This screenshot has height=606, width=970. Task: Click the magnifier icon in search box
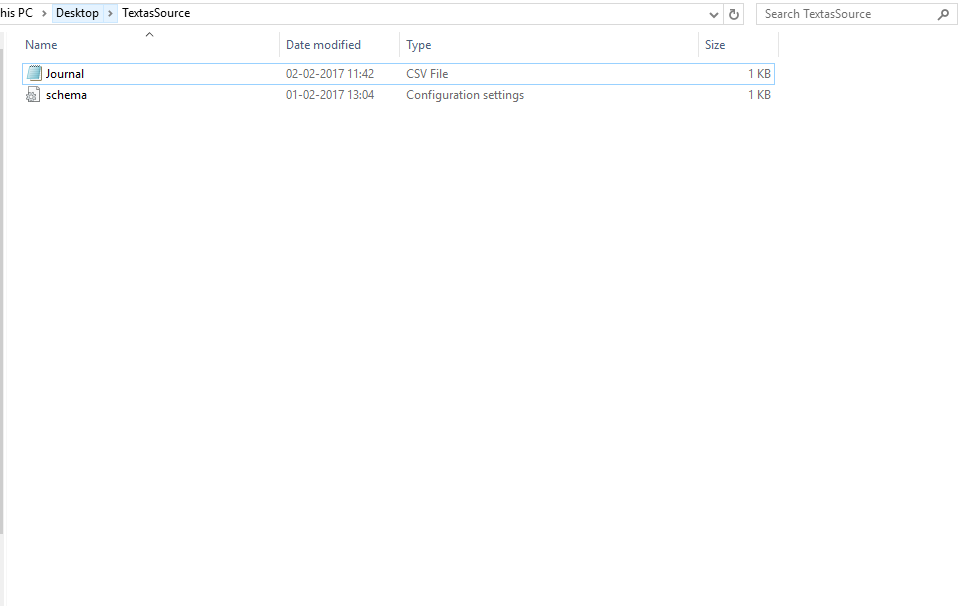pyautogui.click(x=942, y=14)
